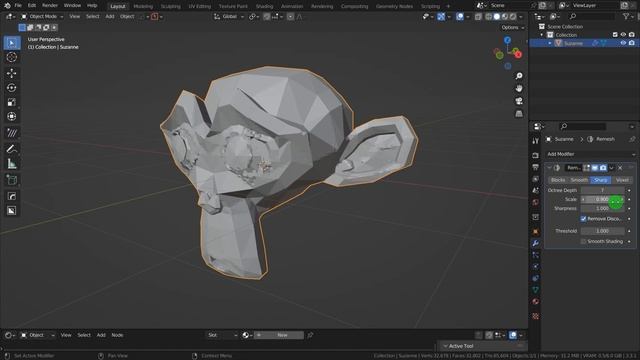Select Blocks remesh mode

click(558, 180)
